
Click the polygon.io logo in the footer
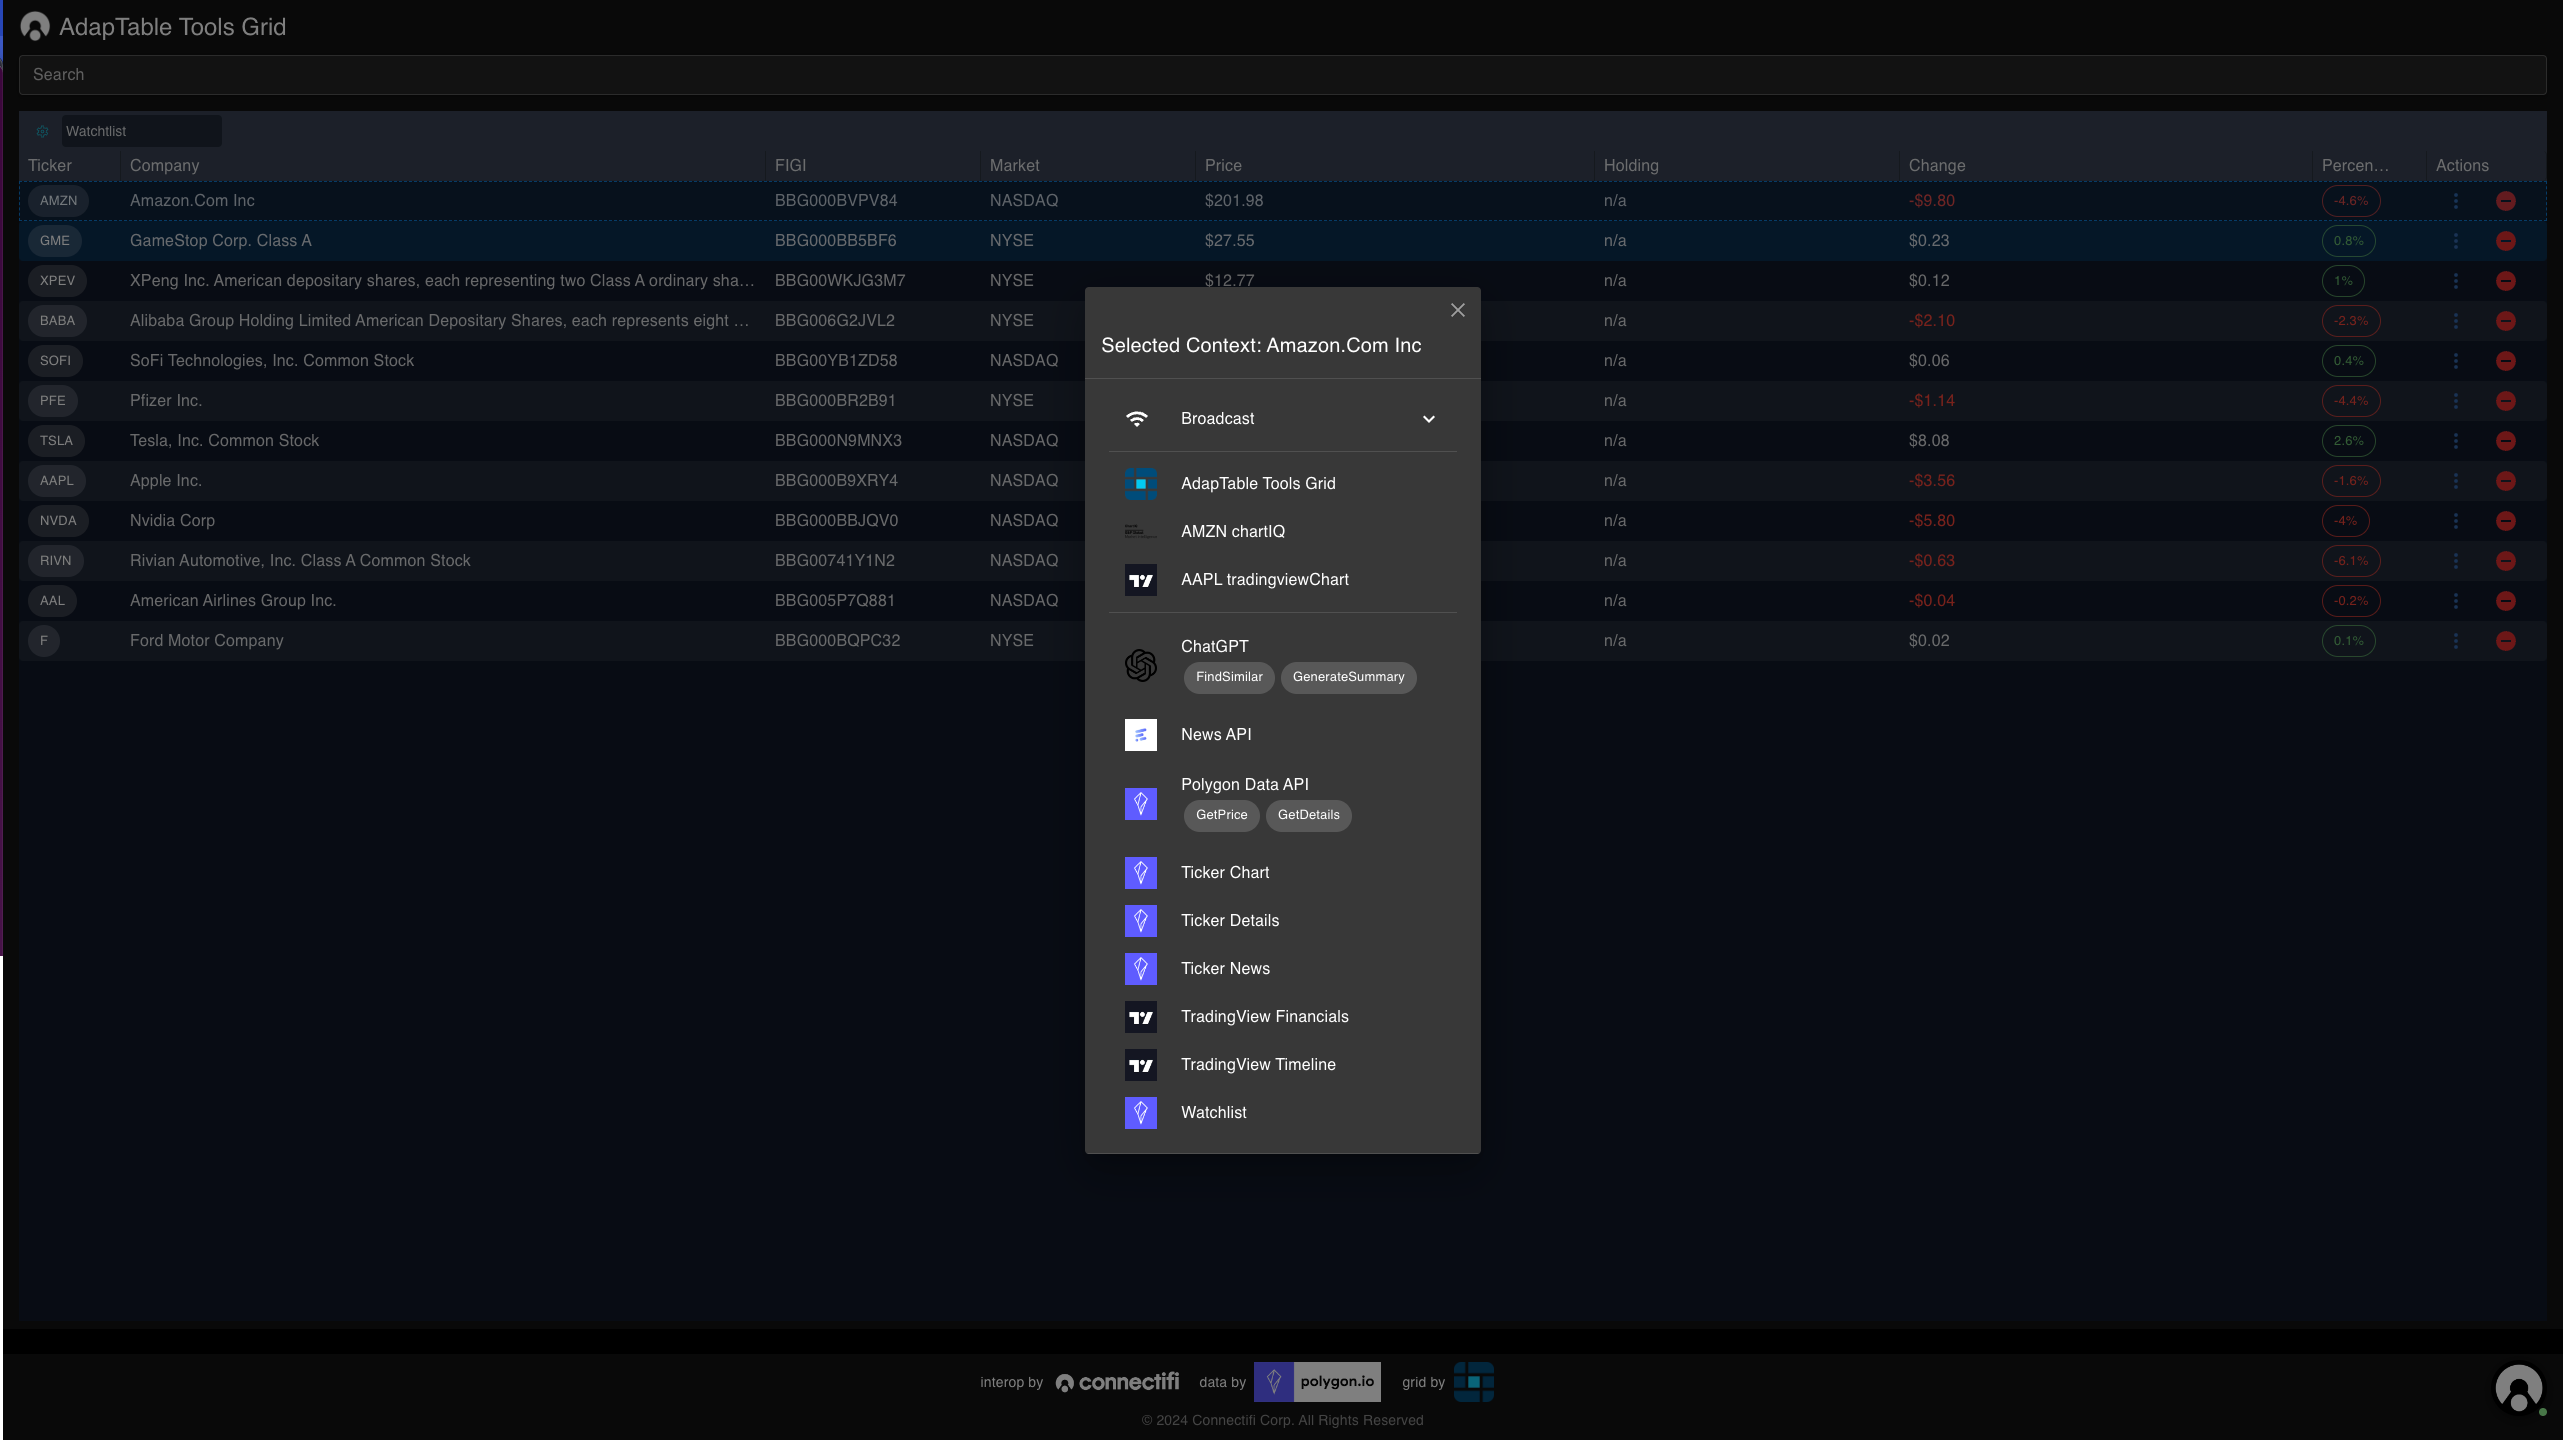click(x=1317, y=1382)
